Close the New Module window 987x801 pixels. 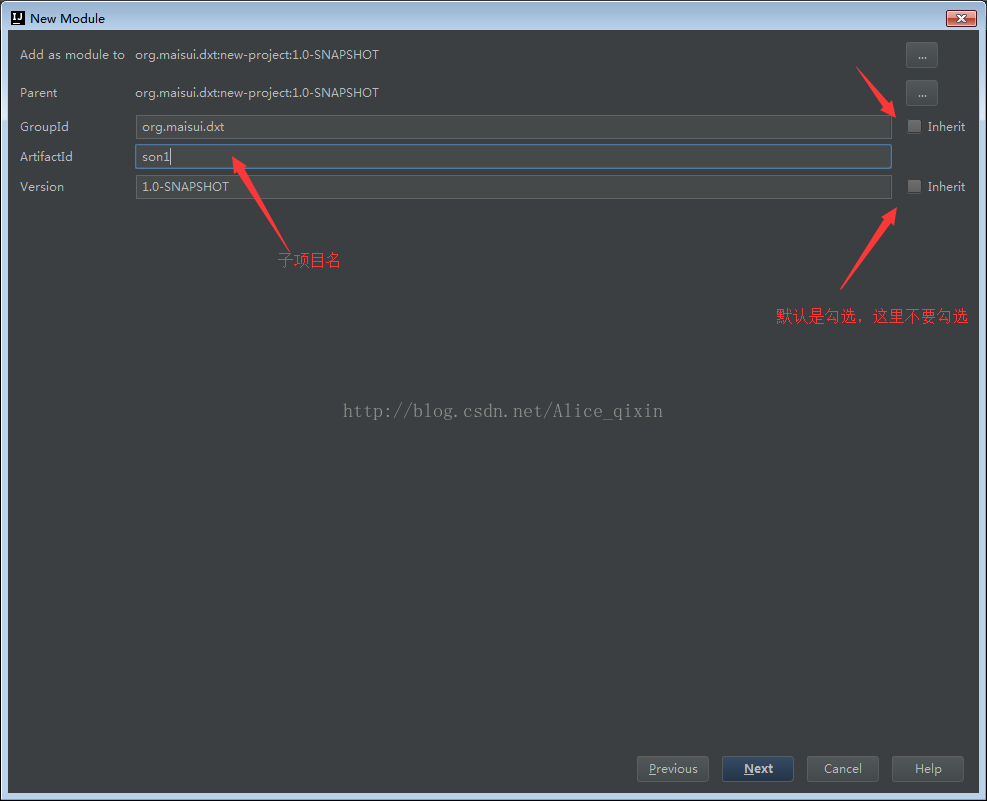click(961, 18)
